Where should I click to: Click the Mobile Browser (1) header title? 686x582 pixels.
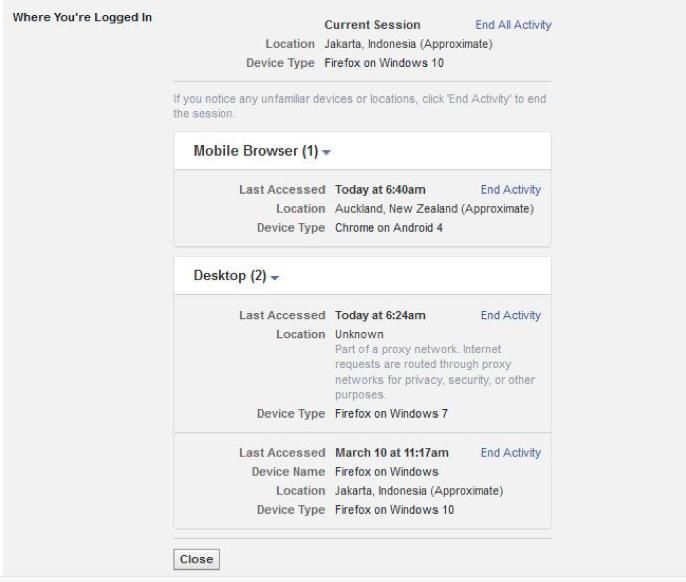pos(254,152)
